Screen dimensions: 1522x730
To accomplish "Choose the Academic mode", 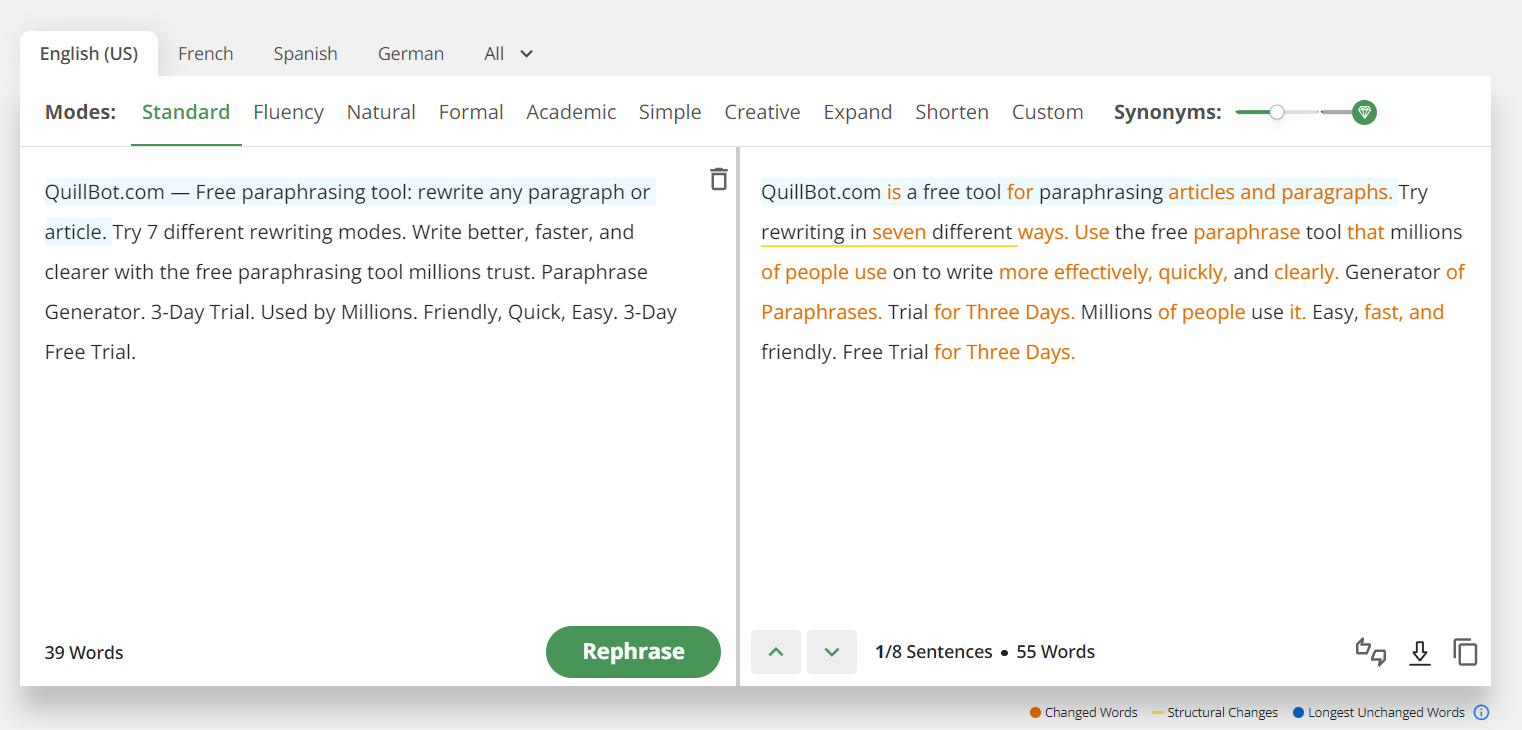I will pyautogui.click(x=572, y=112).
